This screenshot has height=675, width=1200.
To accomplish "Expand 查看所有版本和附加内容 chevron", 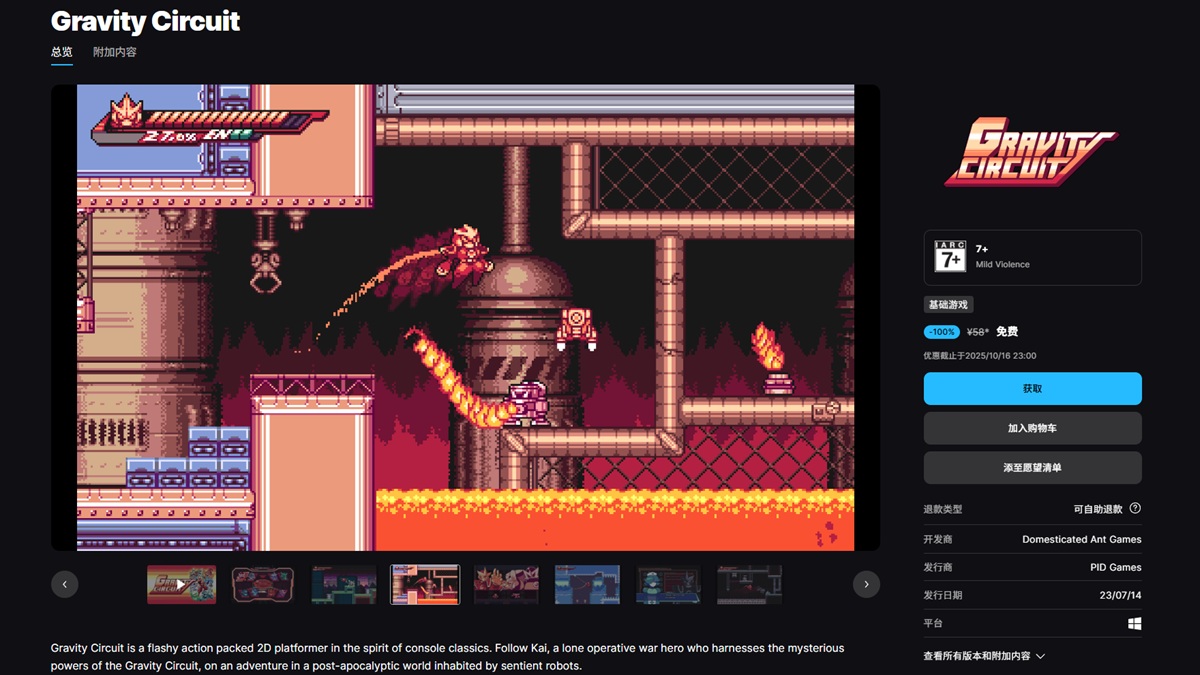I will [1041, 657].
